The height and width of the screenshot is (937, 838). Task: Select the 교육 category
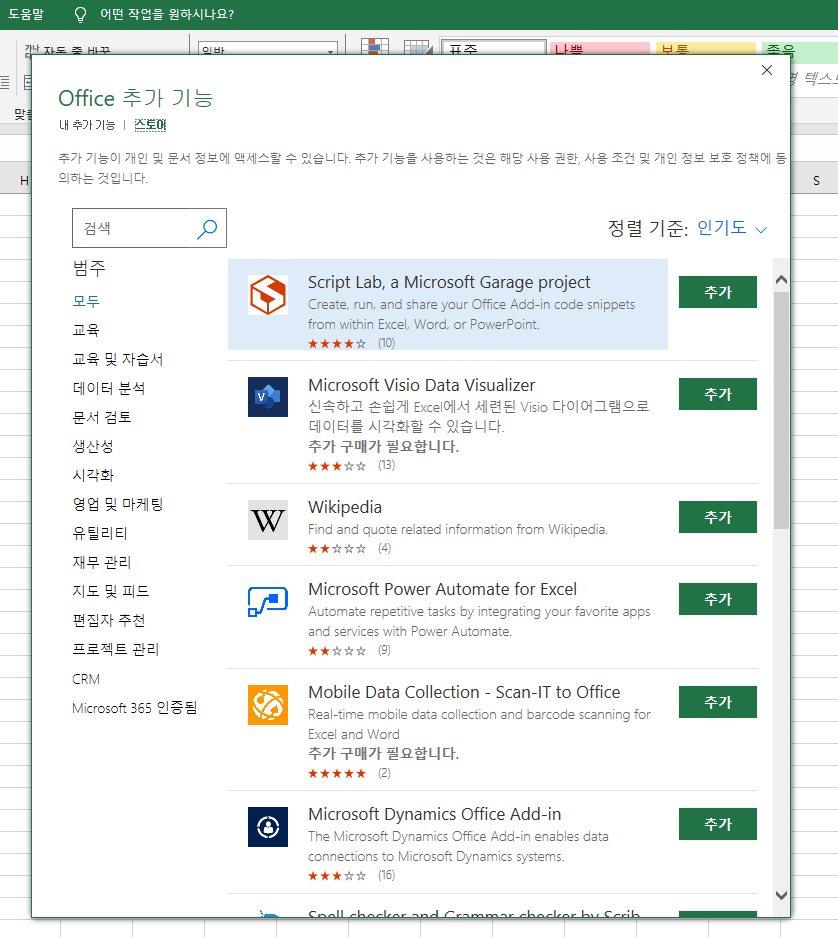pyautogui.click(x=86, y=330)
